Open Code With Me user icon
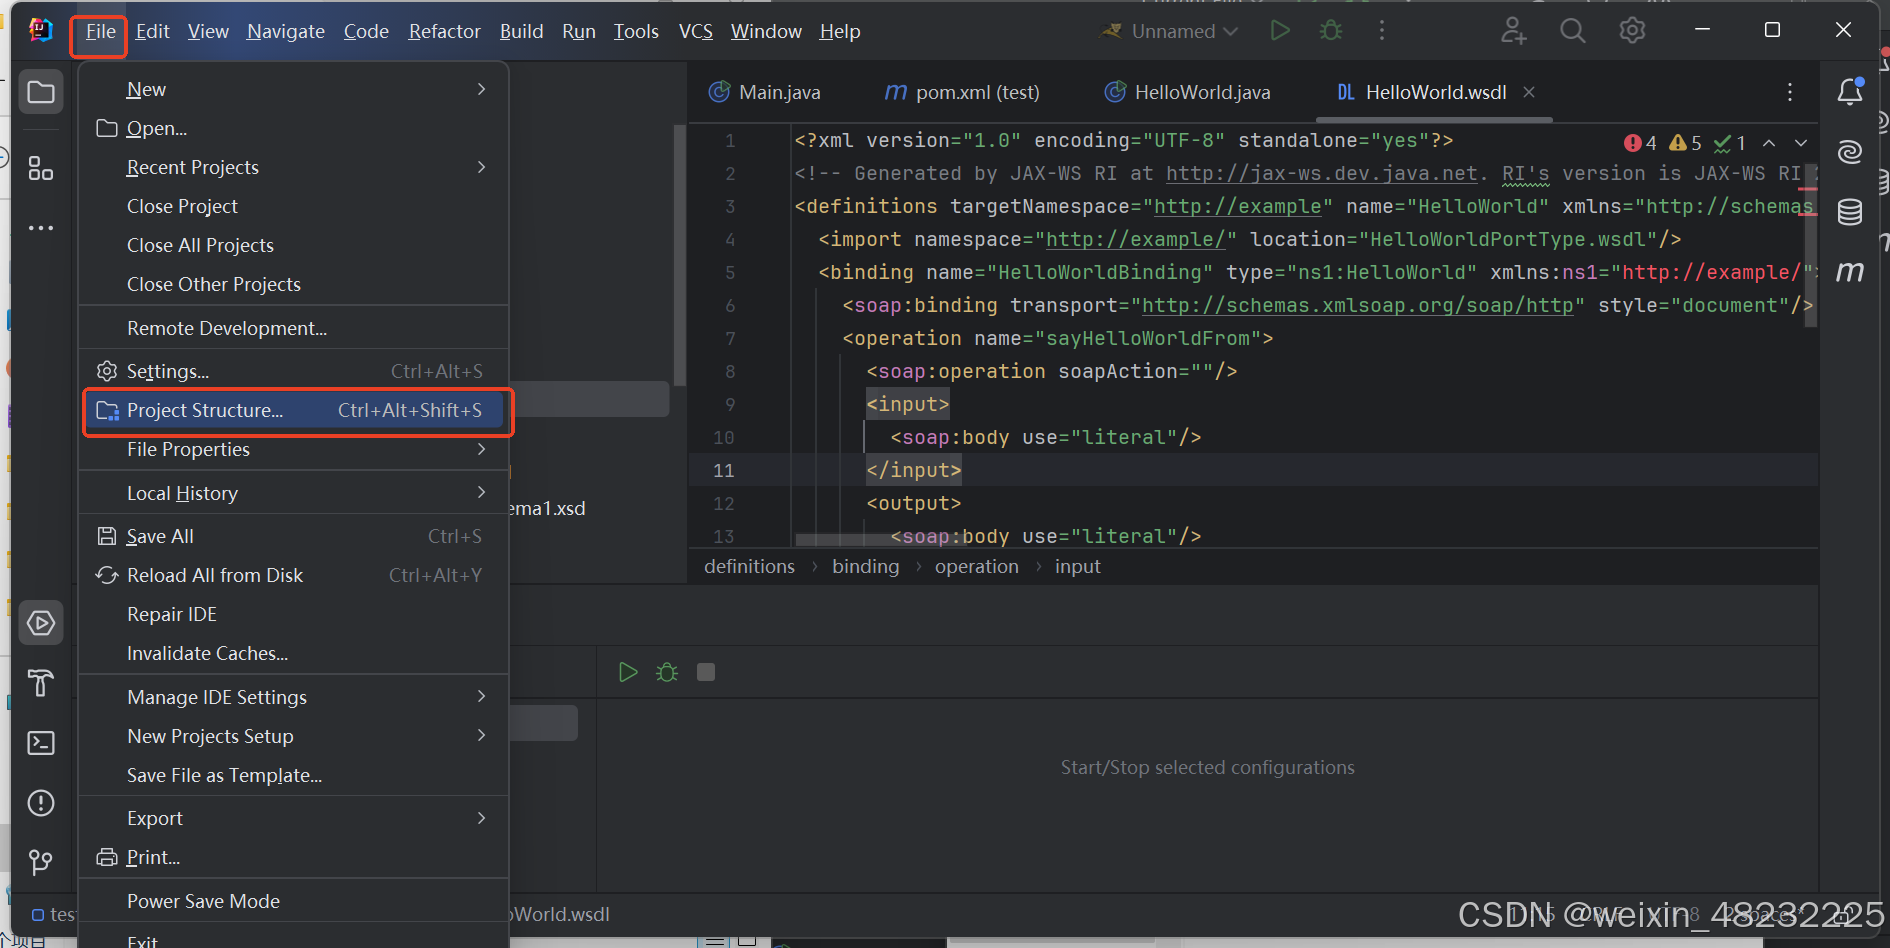 tap(1513, 31)
